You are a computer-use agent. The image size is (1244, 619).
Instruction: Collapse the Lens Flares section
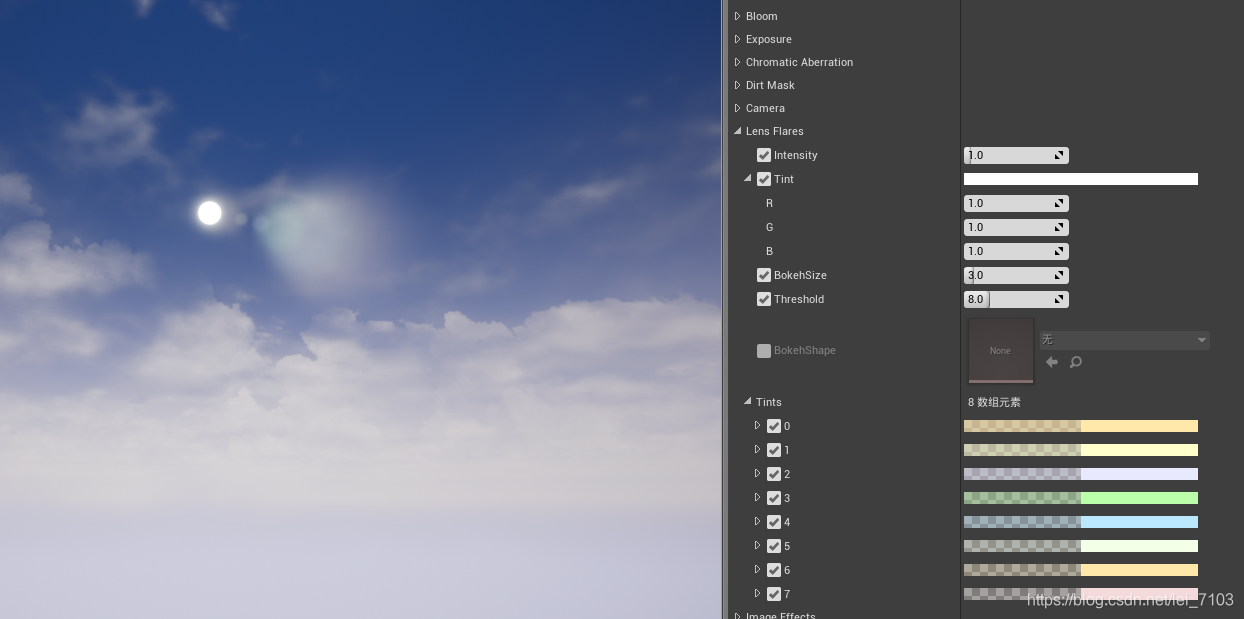pos(737,131)
